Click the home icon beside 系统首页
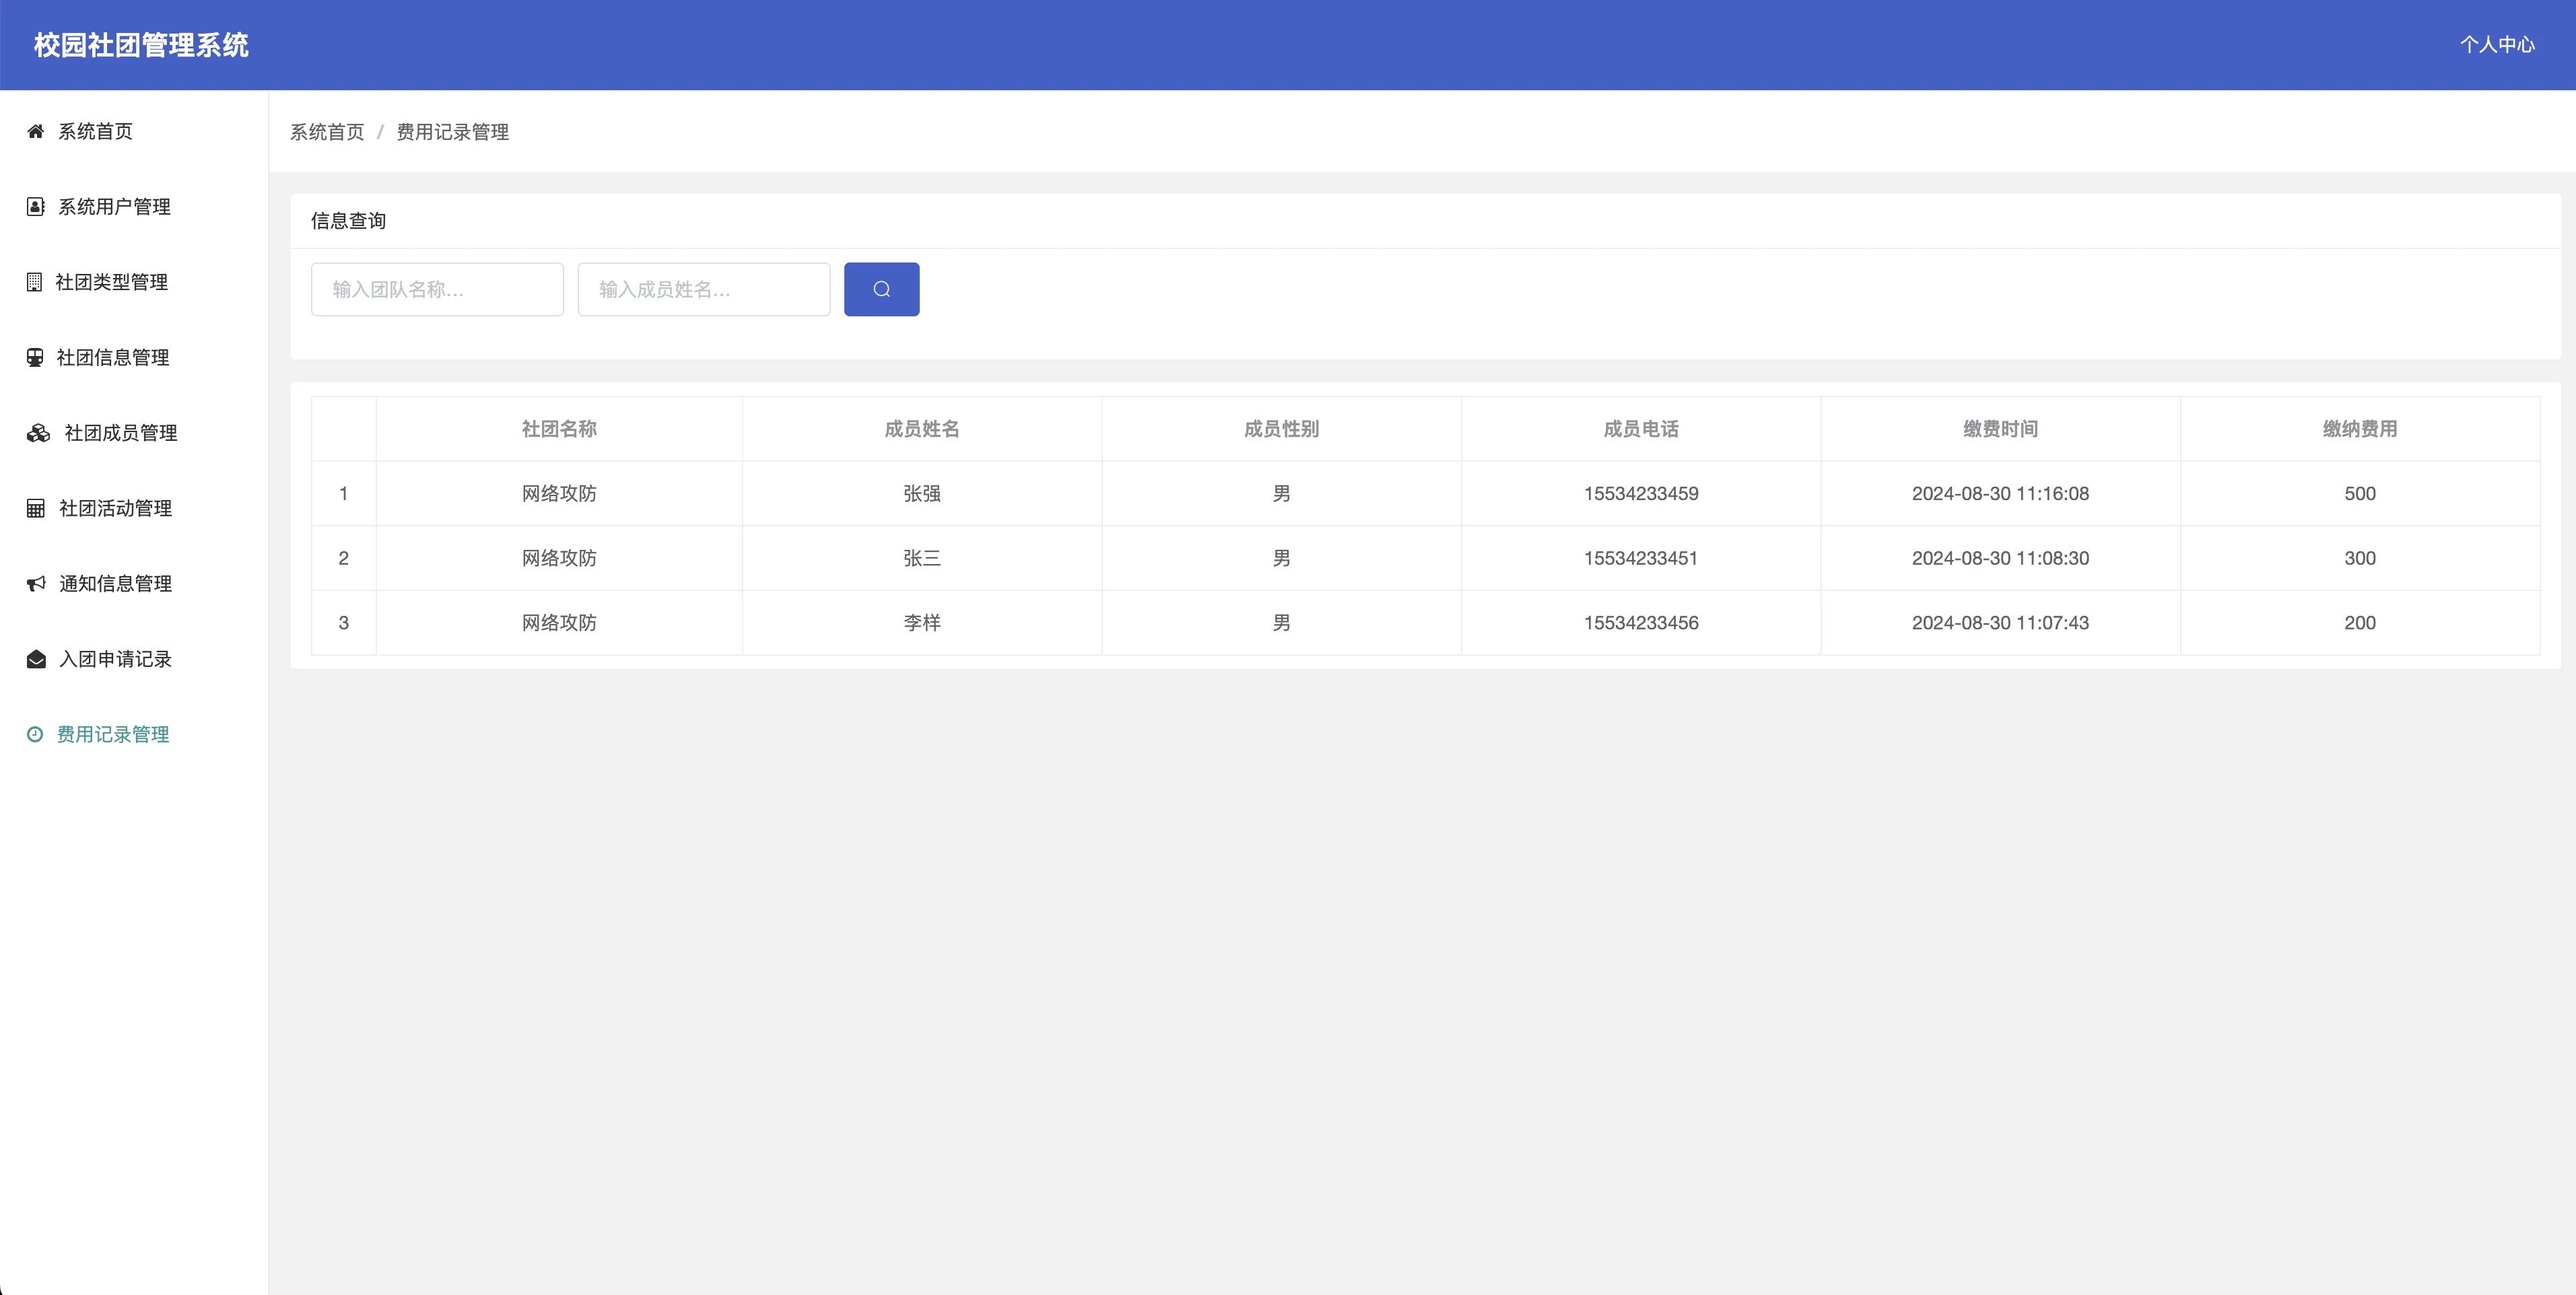 tap(36, 131)
